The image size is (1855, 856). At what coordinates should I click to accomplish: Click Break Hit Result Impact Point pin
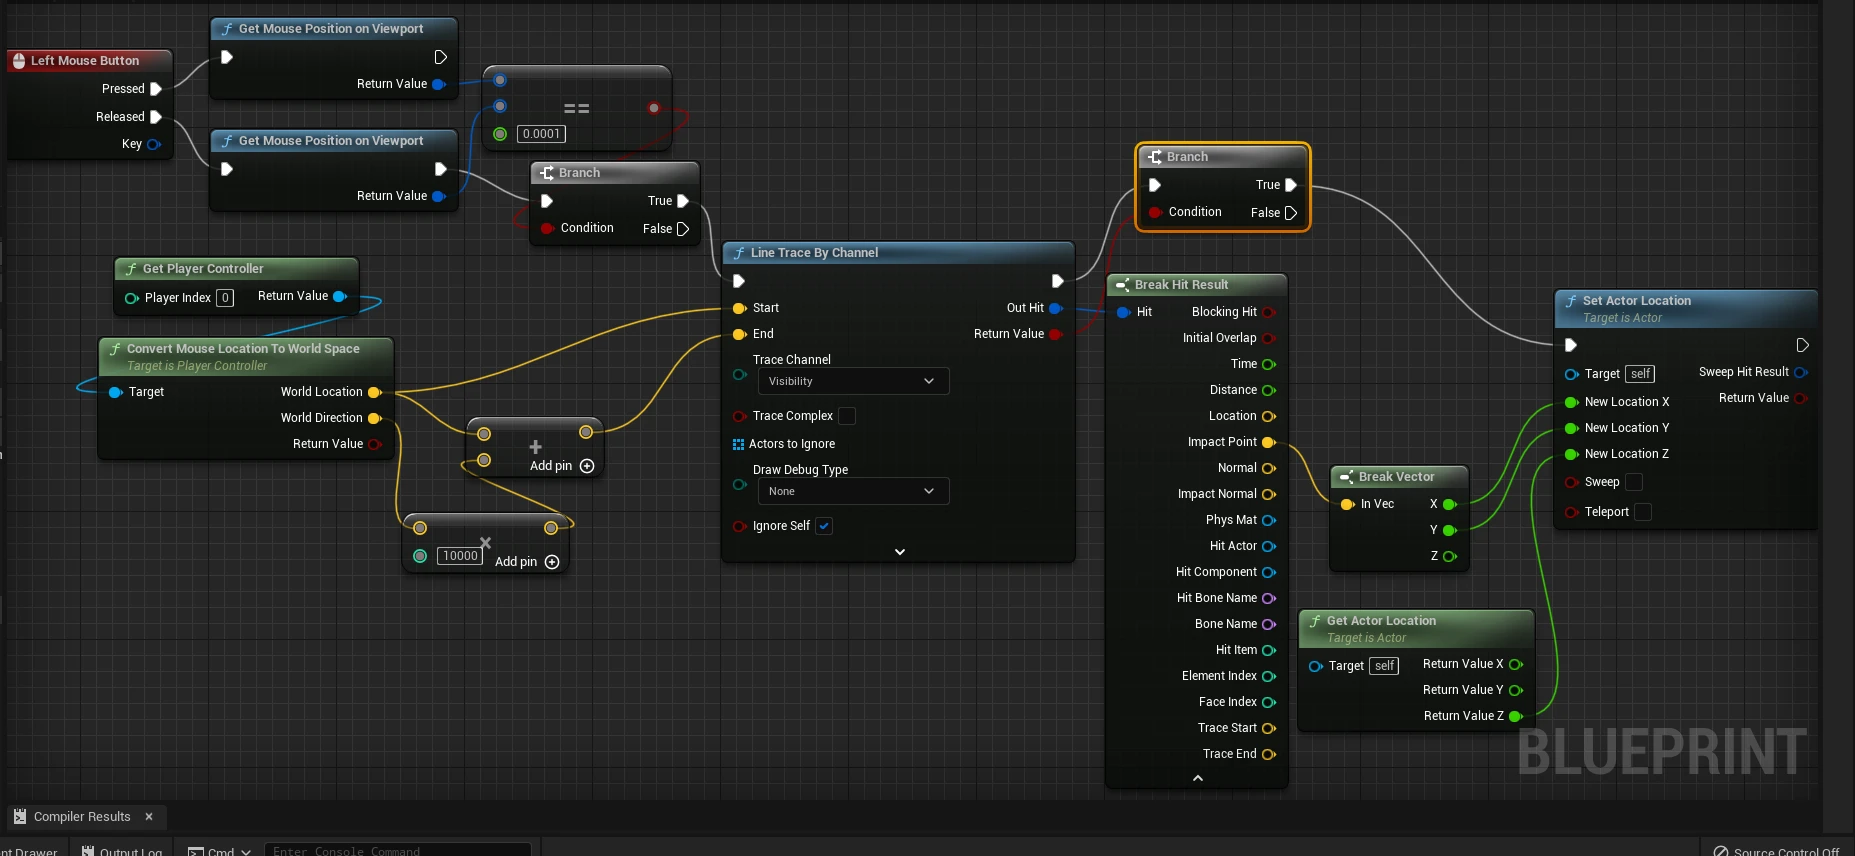point(1269,442)
